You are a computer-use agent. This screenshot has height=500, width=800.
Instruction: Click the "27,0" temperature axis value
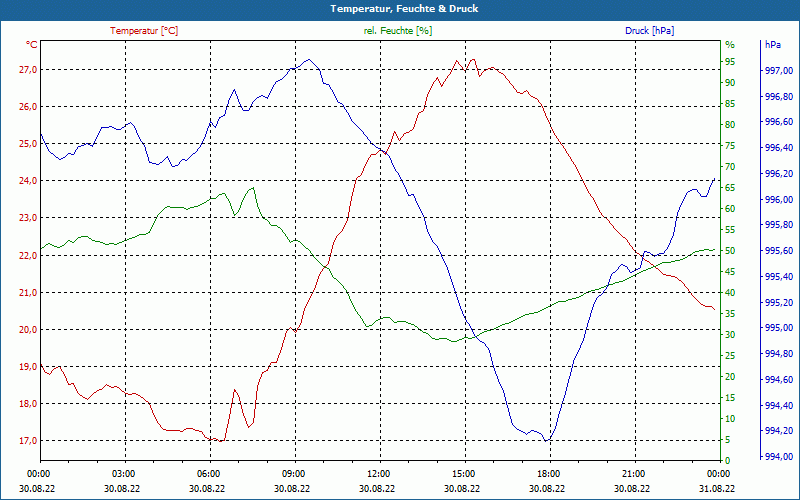28,70
